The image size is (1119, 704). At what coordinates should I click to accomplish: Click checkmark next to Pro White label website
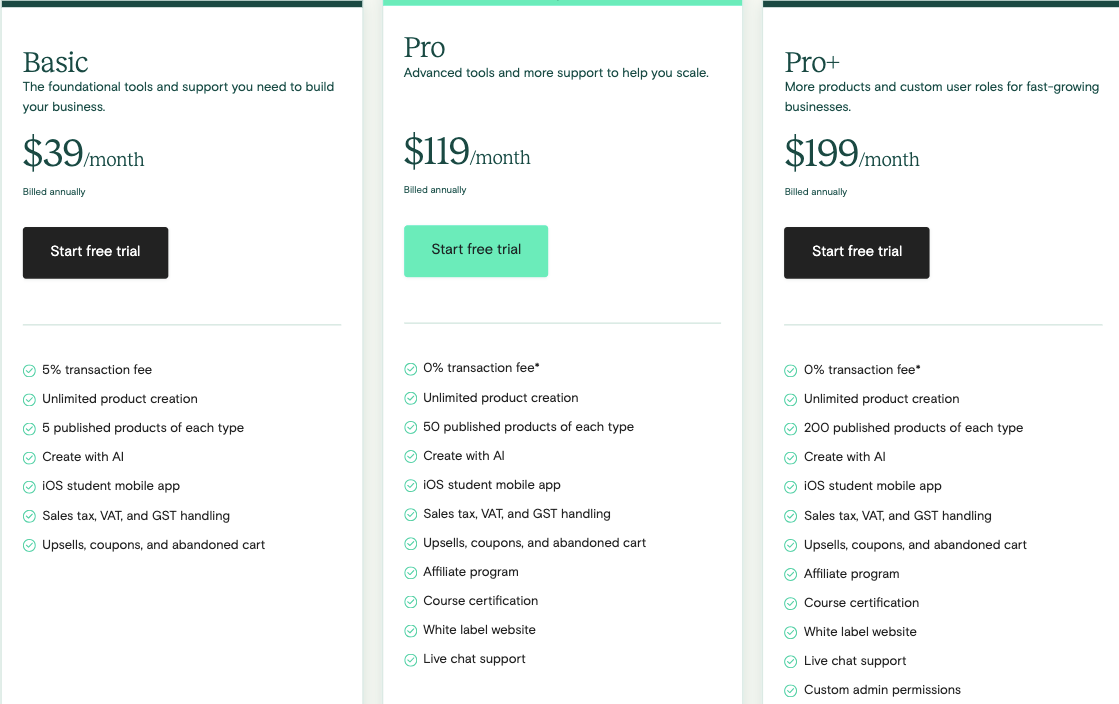tap(410, 630)
